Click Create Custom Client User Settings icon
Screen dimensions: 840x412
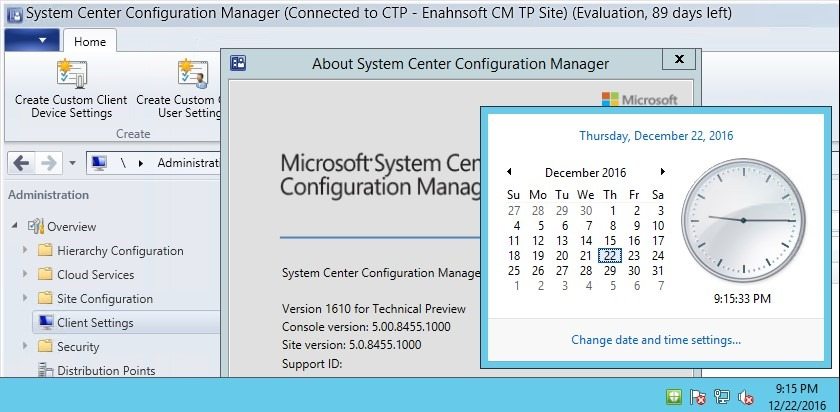click(193, 73)
